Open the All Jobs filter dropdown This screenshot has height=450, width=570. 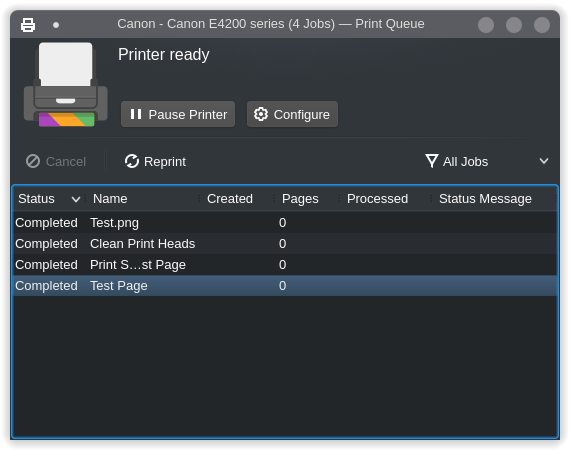point(487,161)
